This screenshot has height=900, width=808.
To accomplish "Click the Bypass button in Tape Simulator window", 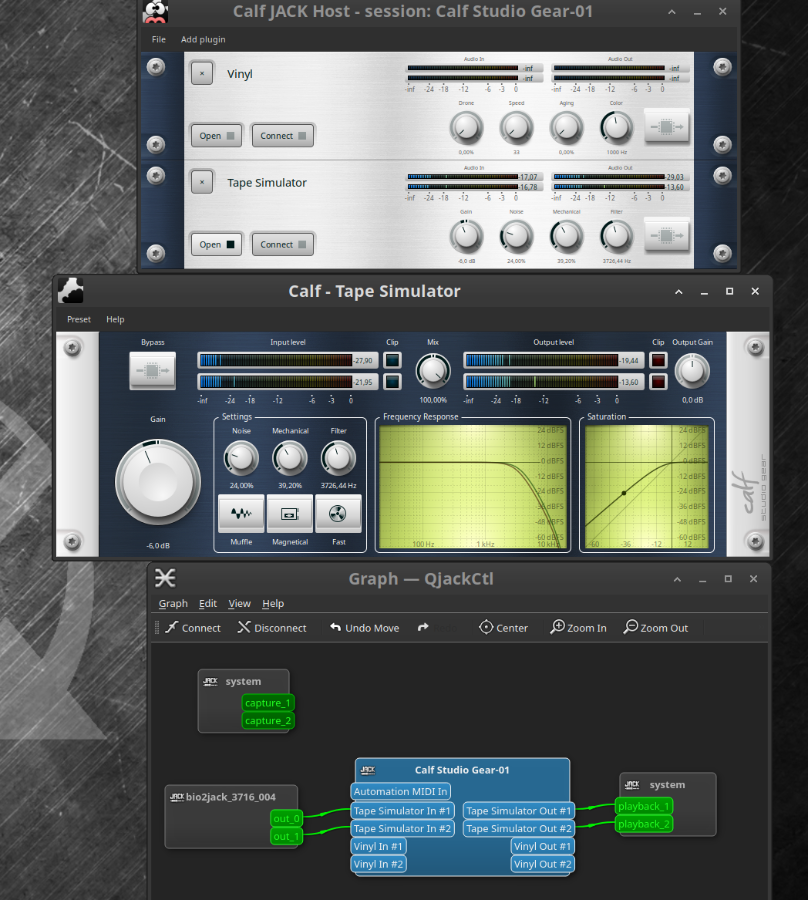I will pyautogui.click(x=153, y=371).
